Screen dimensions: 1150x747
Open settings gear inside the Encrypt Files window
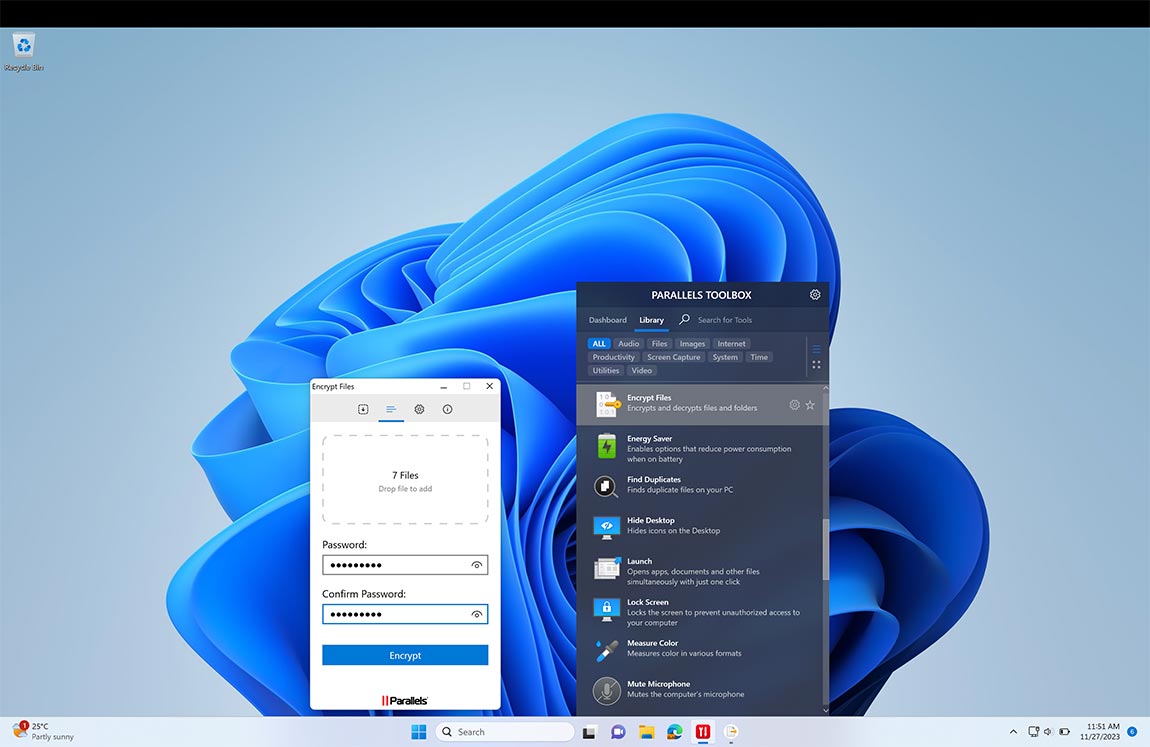pos(419,409)
